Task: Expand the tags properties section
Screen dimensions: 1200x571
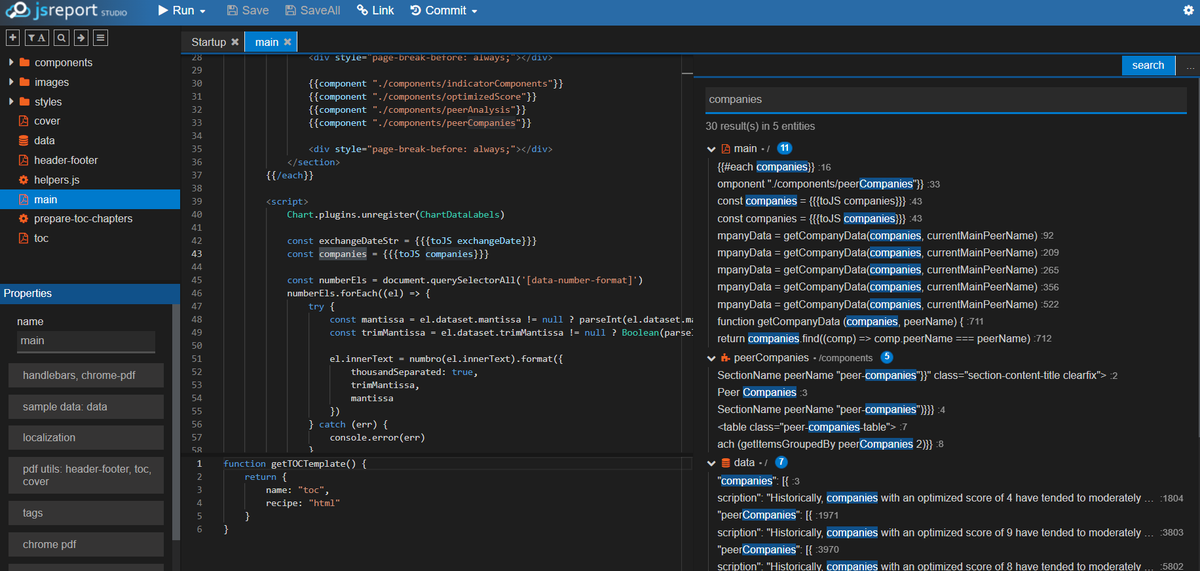Action: [86, 513]
